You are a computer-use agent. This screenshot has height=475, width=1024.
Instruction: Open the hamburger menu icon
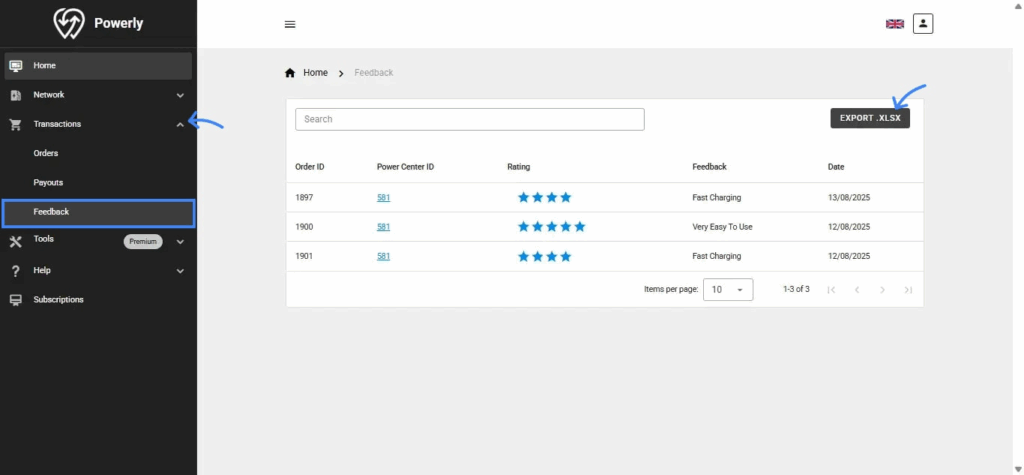click(290, 24)
